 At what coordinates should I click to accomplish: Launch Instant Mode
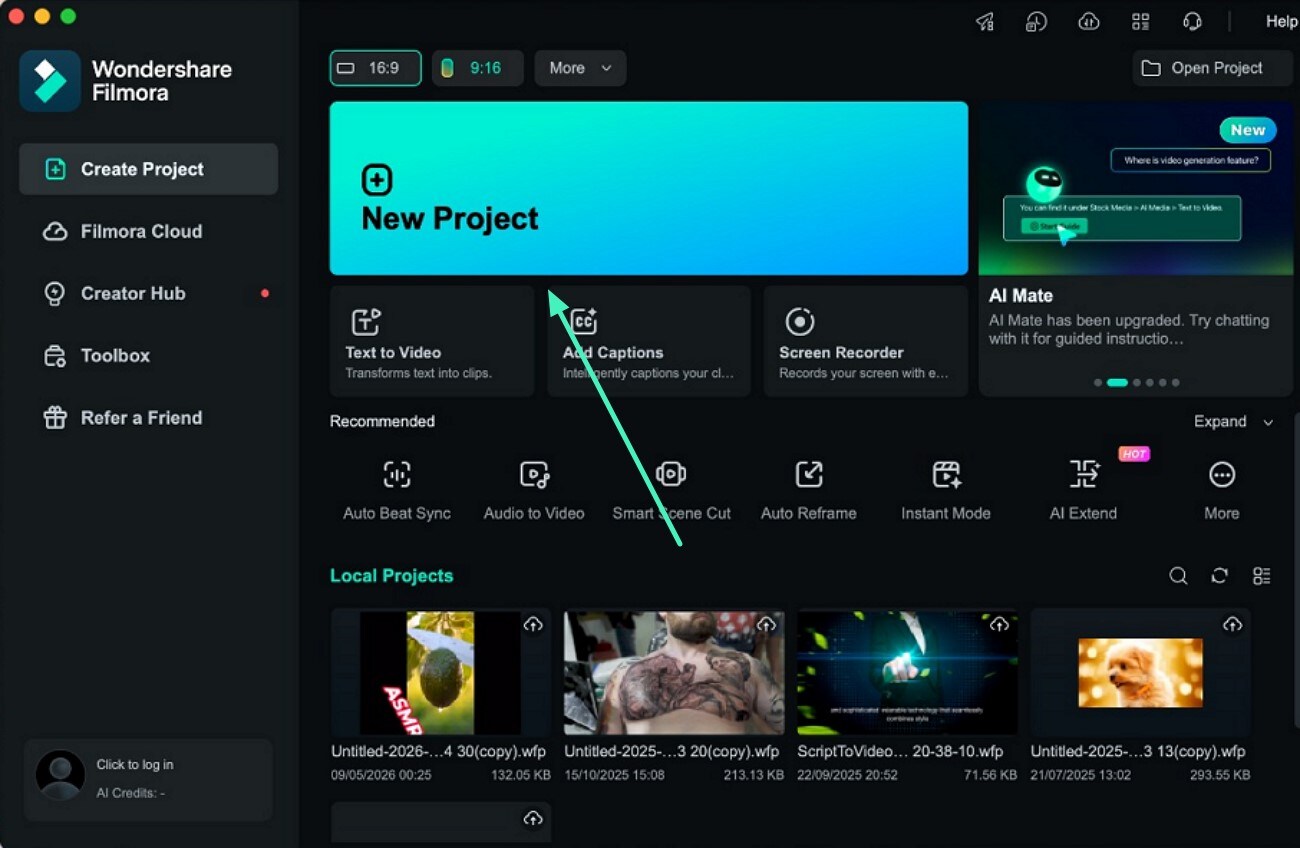pyautogui.click(x=946, y=491)
